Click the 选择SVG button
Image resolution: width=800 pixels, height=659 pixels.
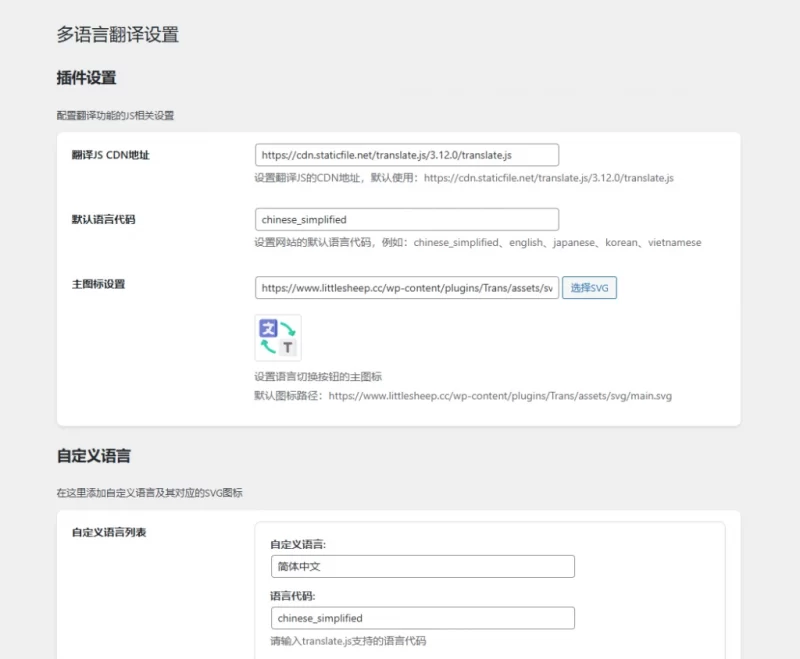click(590, 288)
